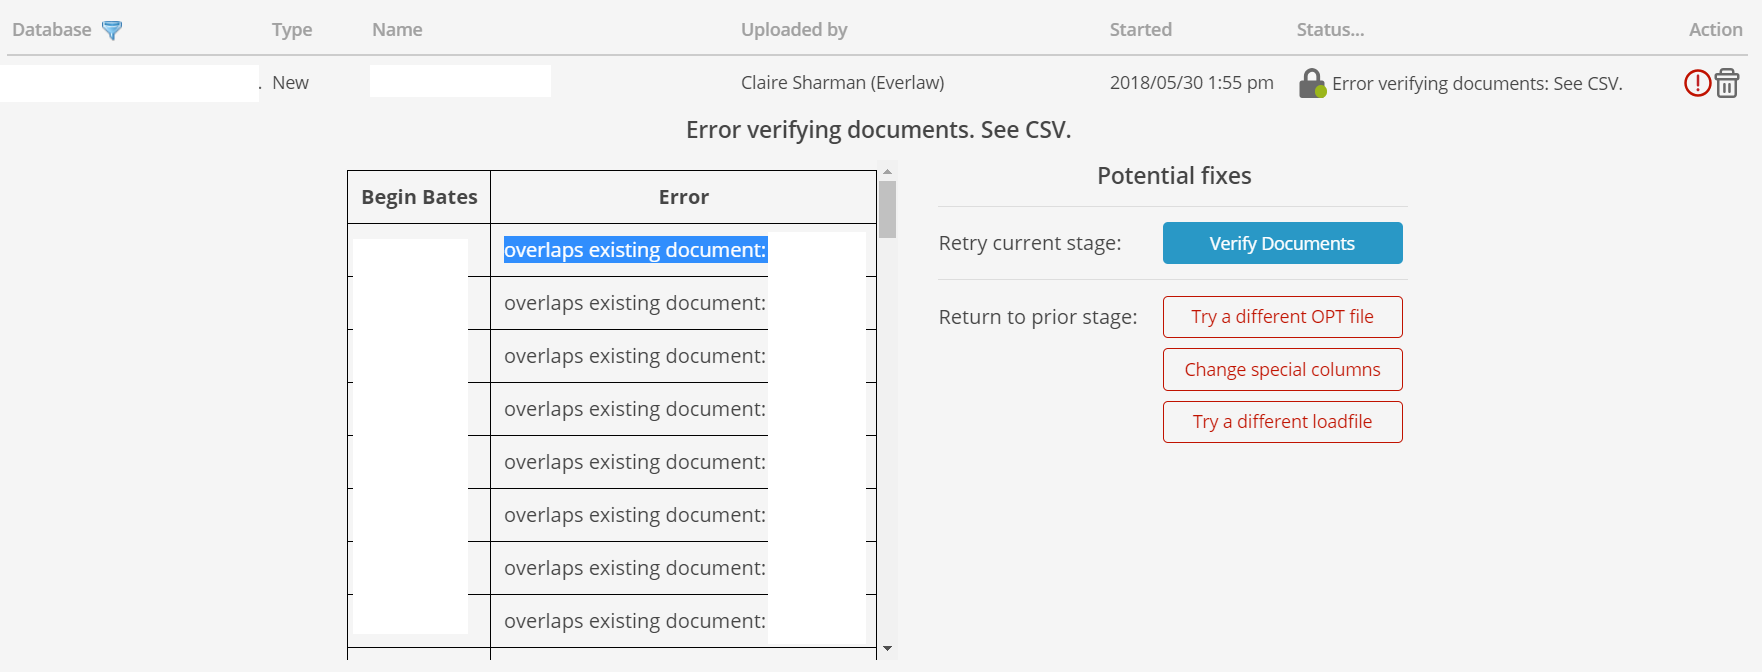Click the Name column header
The width and height of the screenshot is (1762, 672).
tap(397, 30)
